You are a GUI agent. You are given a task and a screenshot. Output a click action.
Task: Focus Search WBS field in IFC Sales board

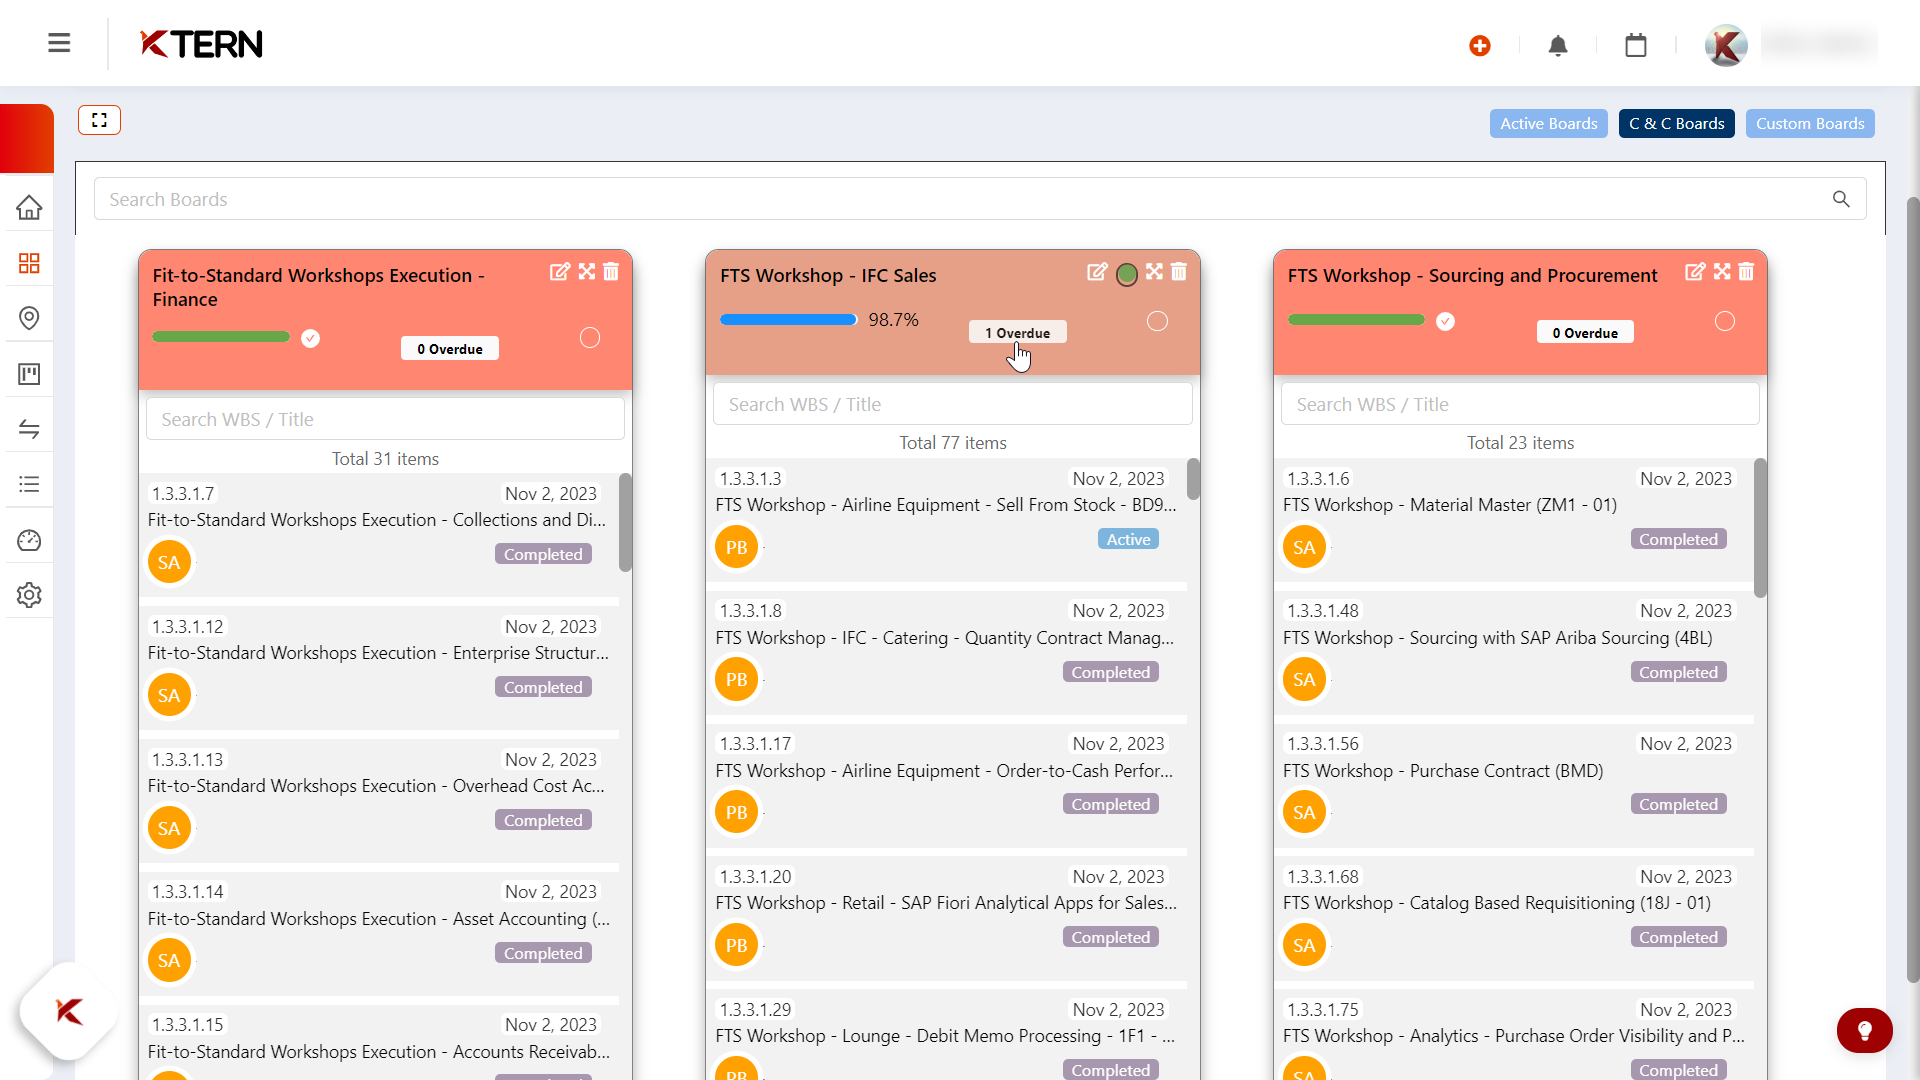point(952,404)
